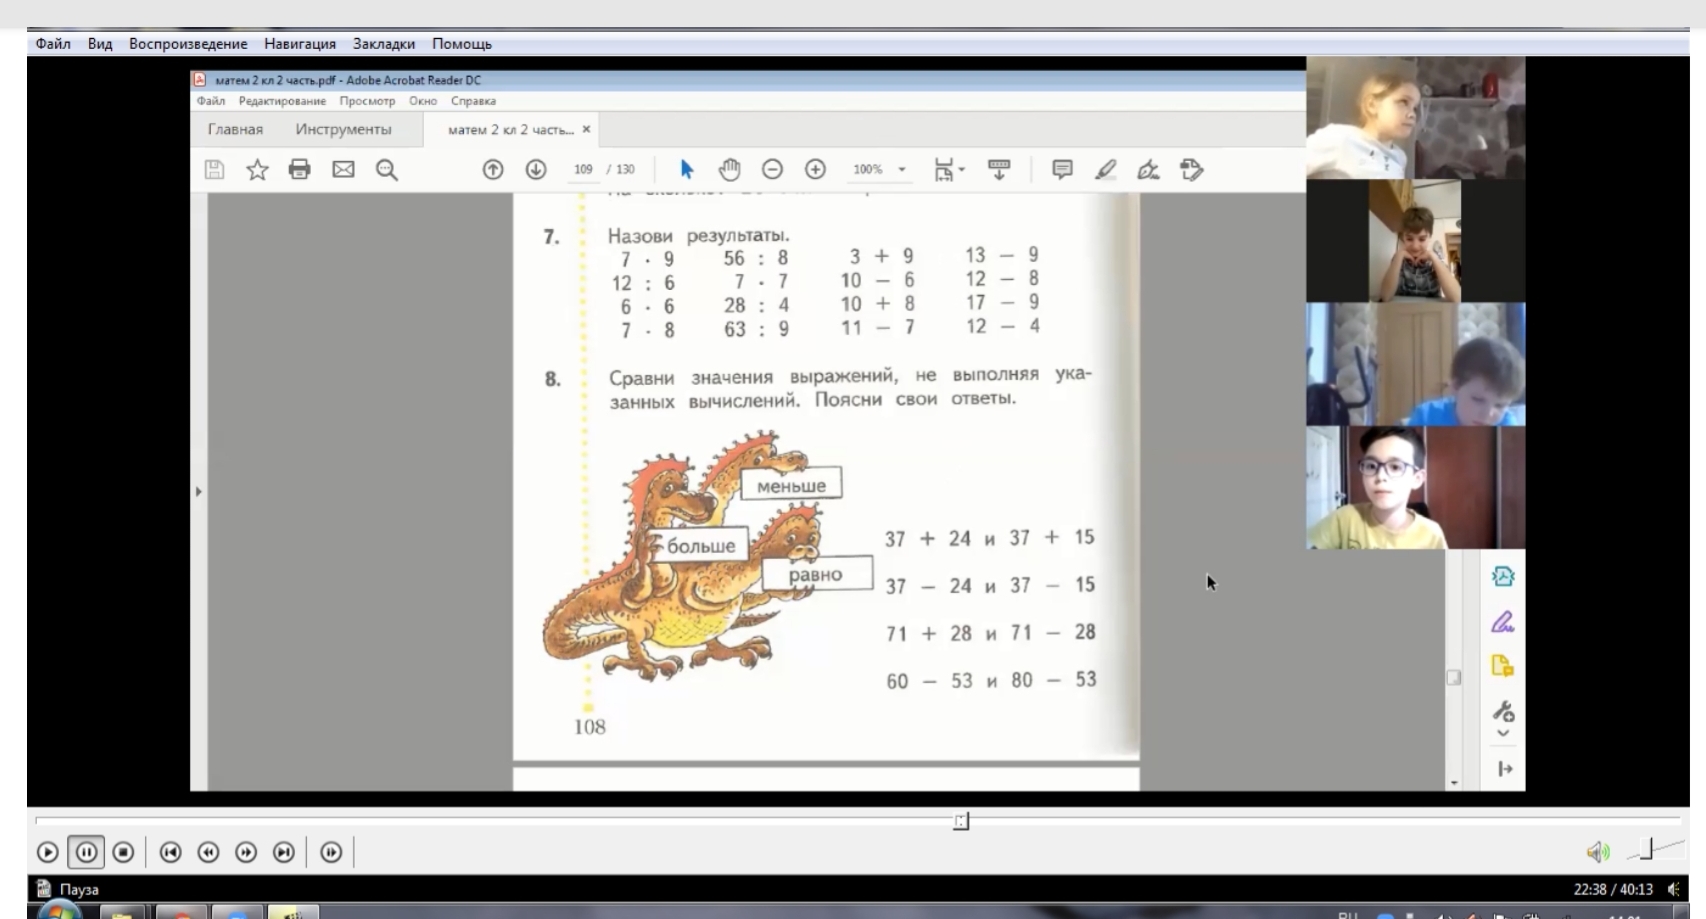Open the 100% zoom level dropdown
Screen dimensions: 1706x919
[902, 170]
